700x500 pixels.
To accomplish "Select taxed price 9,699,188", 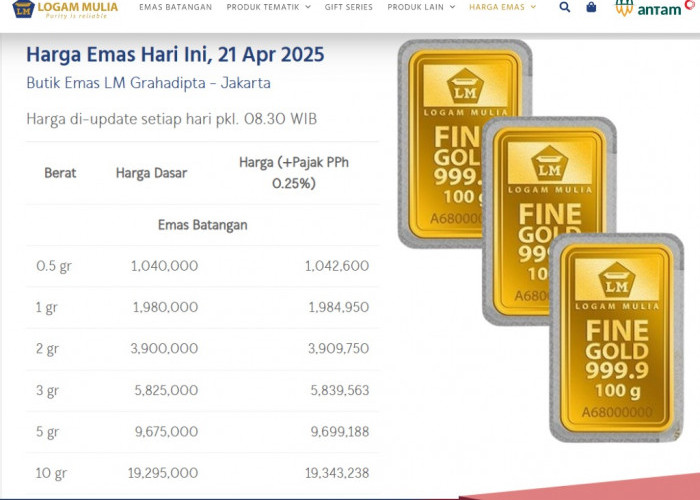I will pos(340,432).
